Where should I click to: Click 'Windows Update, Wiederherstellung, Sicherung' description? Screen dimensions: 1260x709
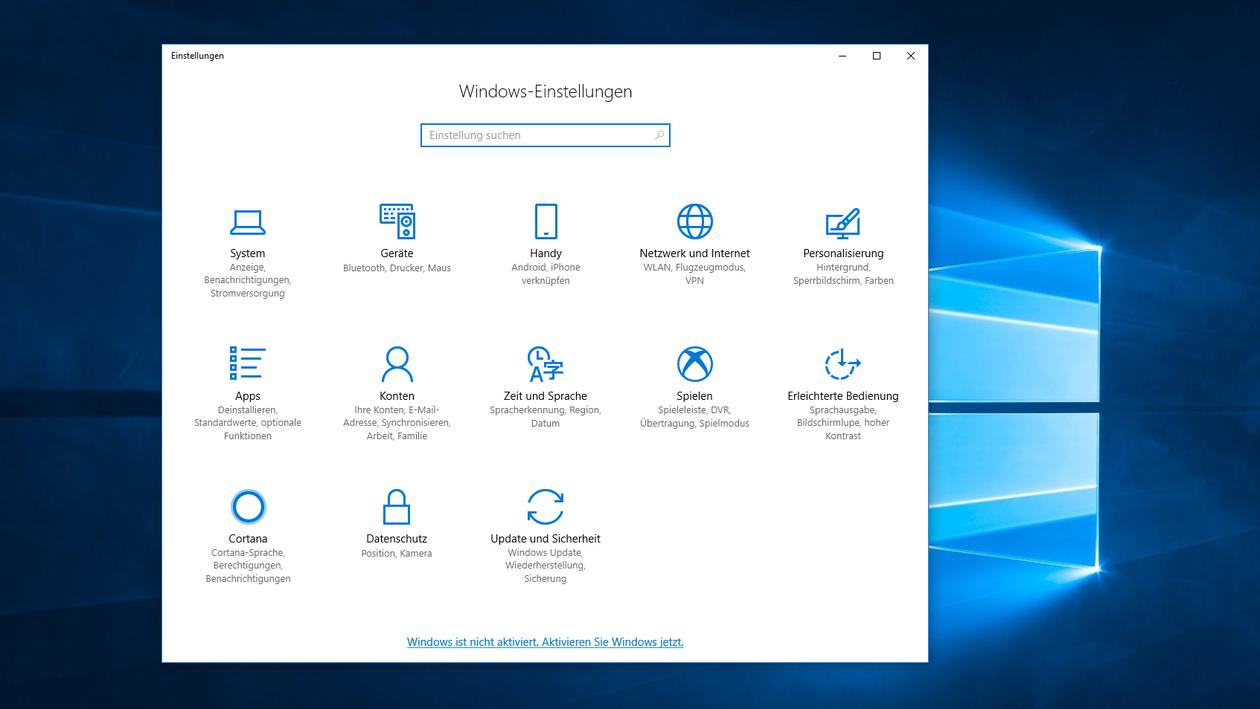pyautogui.click(x=545, y=566)
